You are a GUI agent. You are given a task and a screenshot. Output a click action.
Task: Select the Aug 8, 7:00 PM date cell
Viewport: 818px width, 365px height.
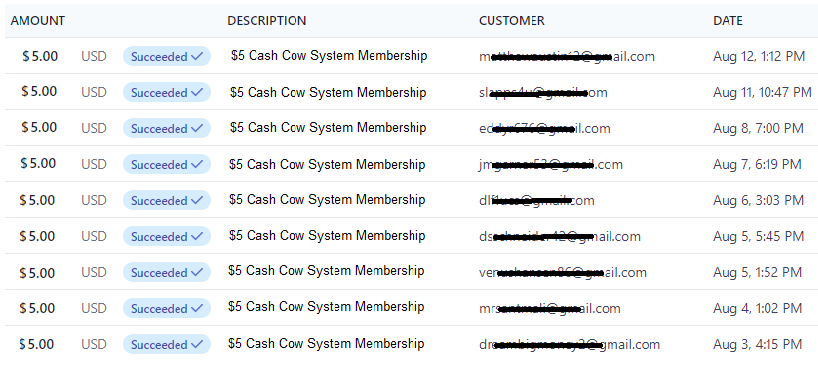pyautogui.click(x=759, y=128)
